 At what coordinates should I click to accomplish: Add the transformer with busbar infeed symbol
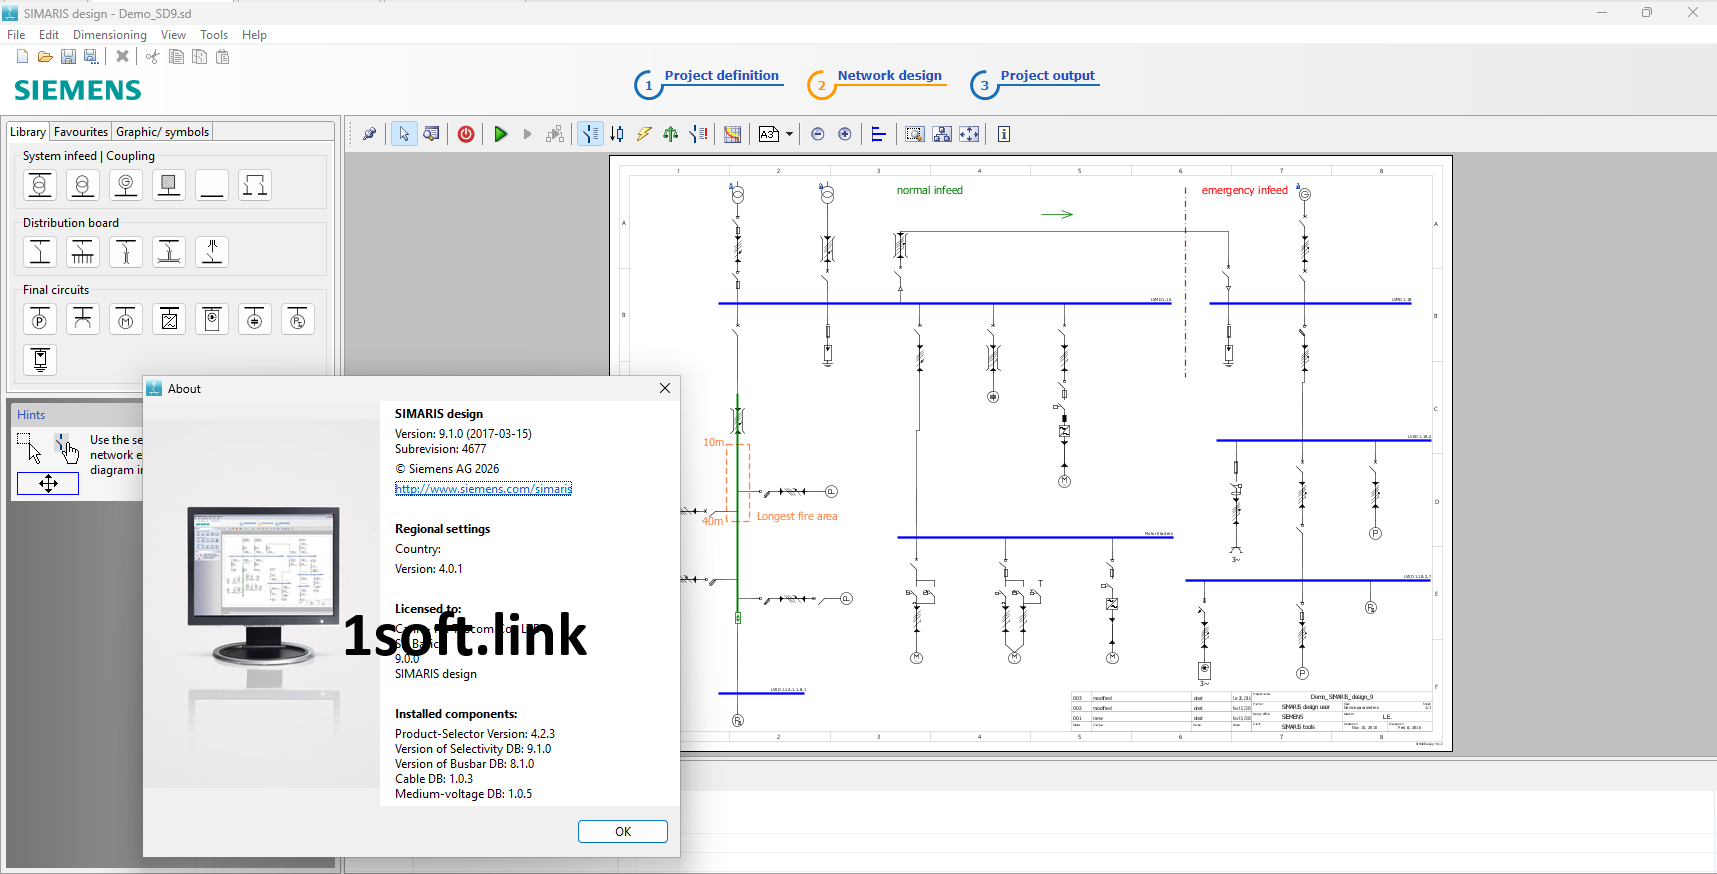coord(40,185)
